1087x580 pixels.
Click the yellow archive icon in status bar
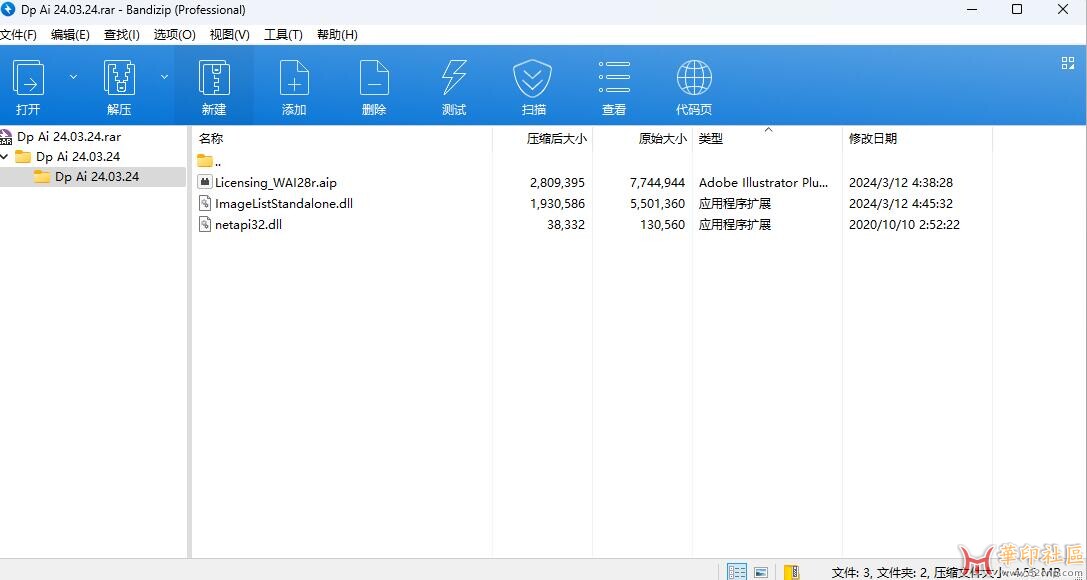tap(791, 572)
